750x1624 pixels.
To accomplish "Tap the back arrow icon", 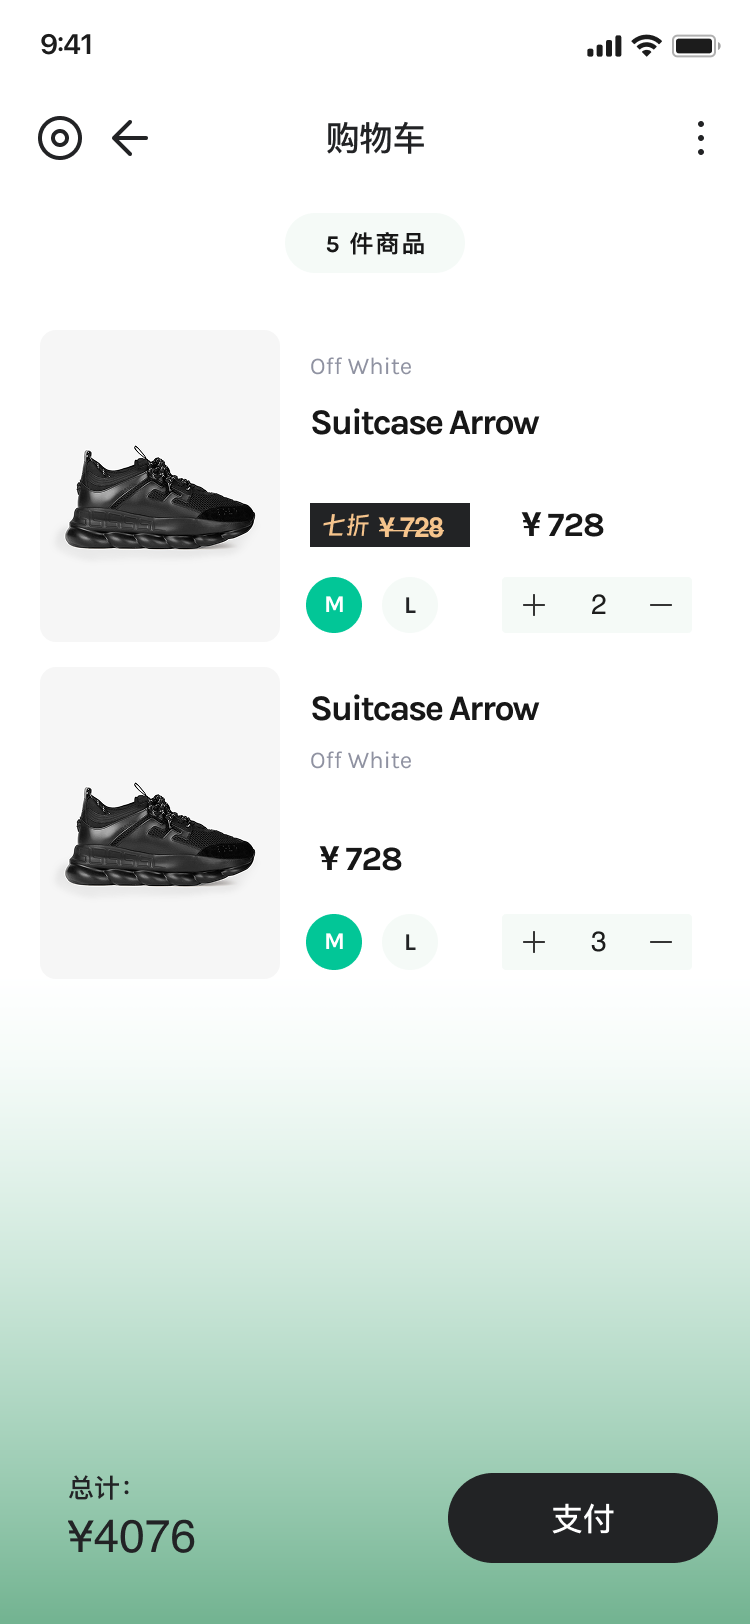I will tap(130, 138).
